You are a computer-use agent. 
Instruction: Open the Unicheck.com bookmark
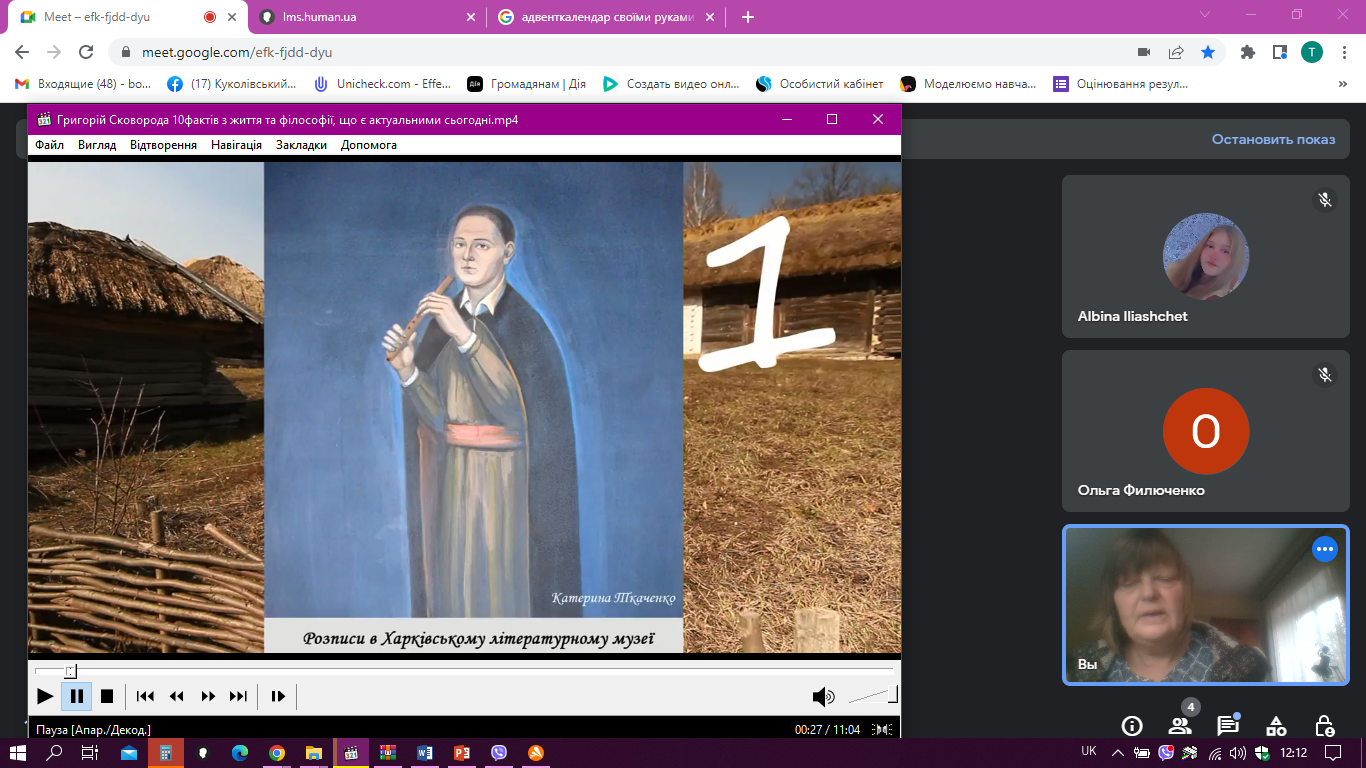point(382,84)
